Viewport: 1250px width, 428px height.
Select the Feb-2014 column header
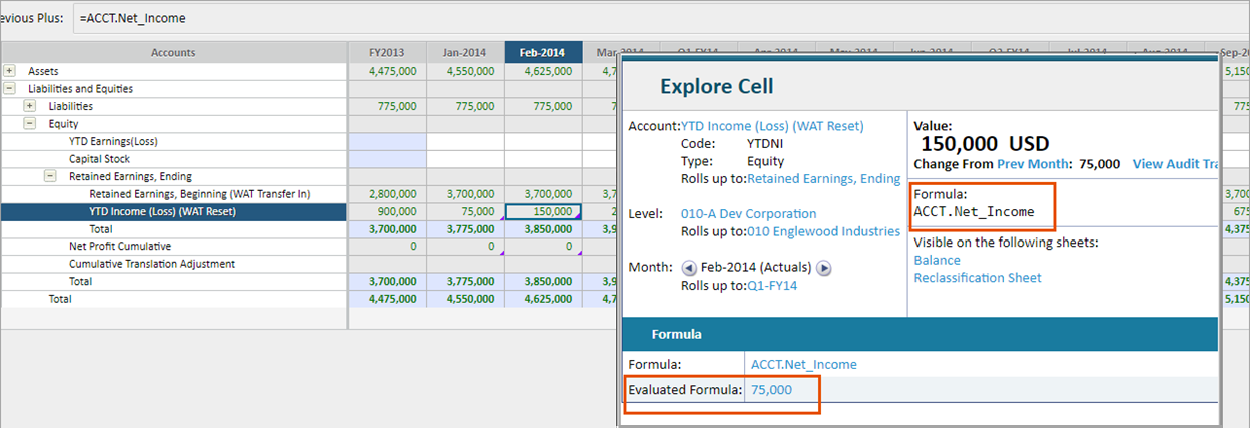coord(544,52)
